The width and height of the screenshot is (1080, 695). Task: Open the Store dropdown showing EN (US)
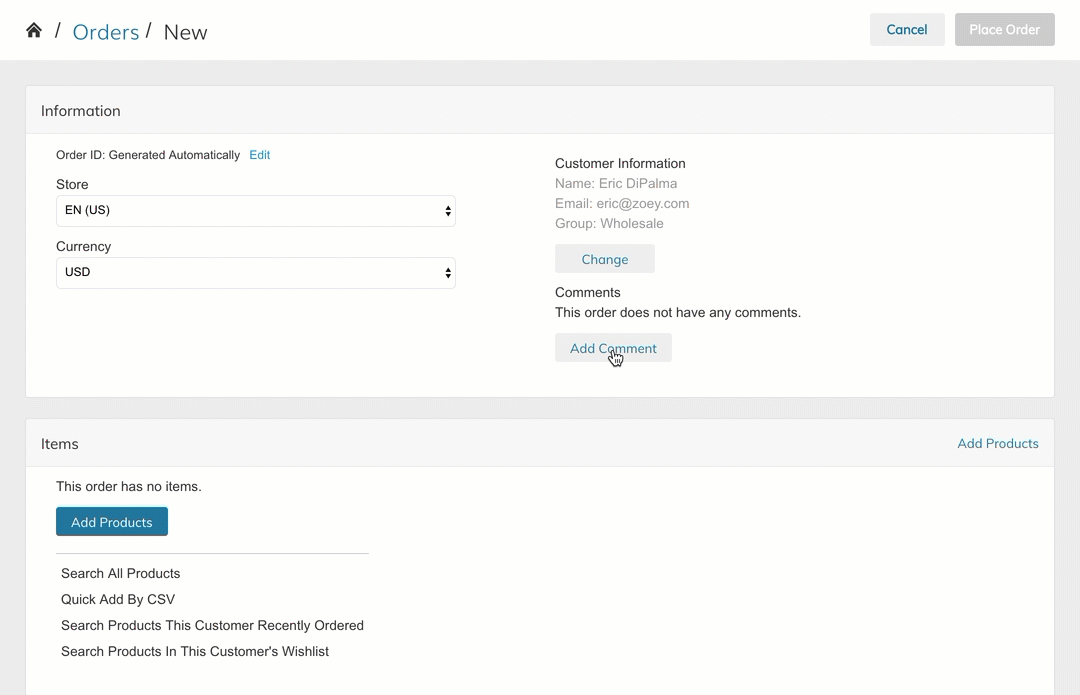click(255, 211)
